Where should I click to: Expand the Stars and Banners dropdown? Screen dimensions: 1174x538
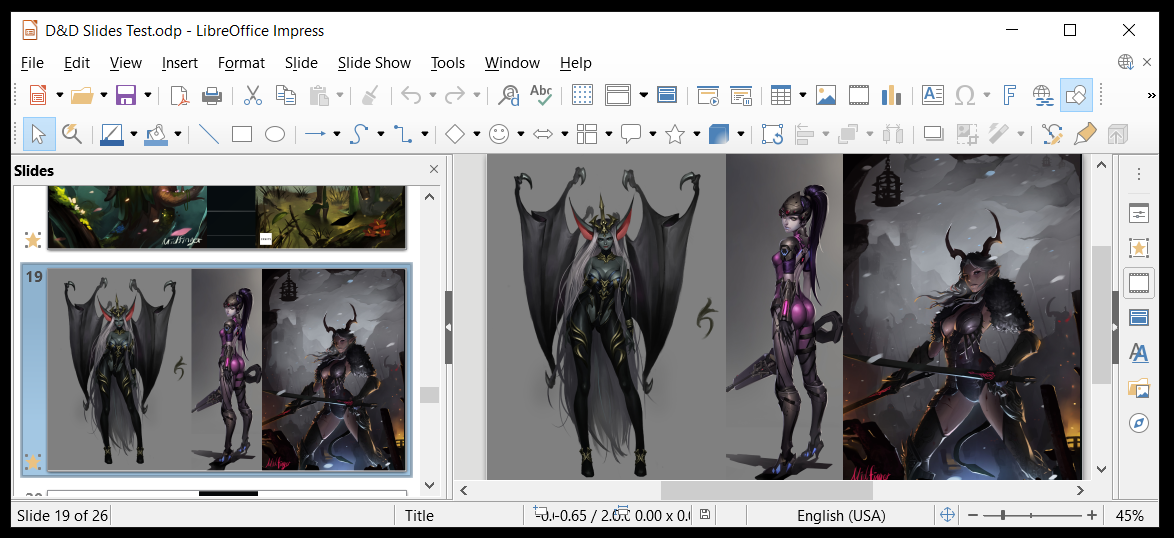click(696, 134)
